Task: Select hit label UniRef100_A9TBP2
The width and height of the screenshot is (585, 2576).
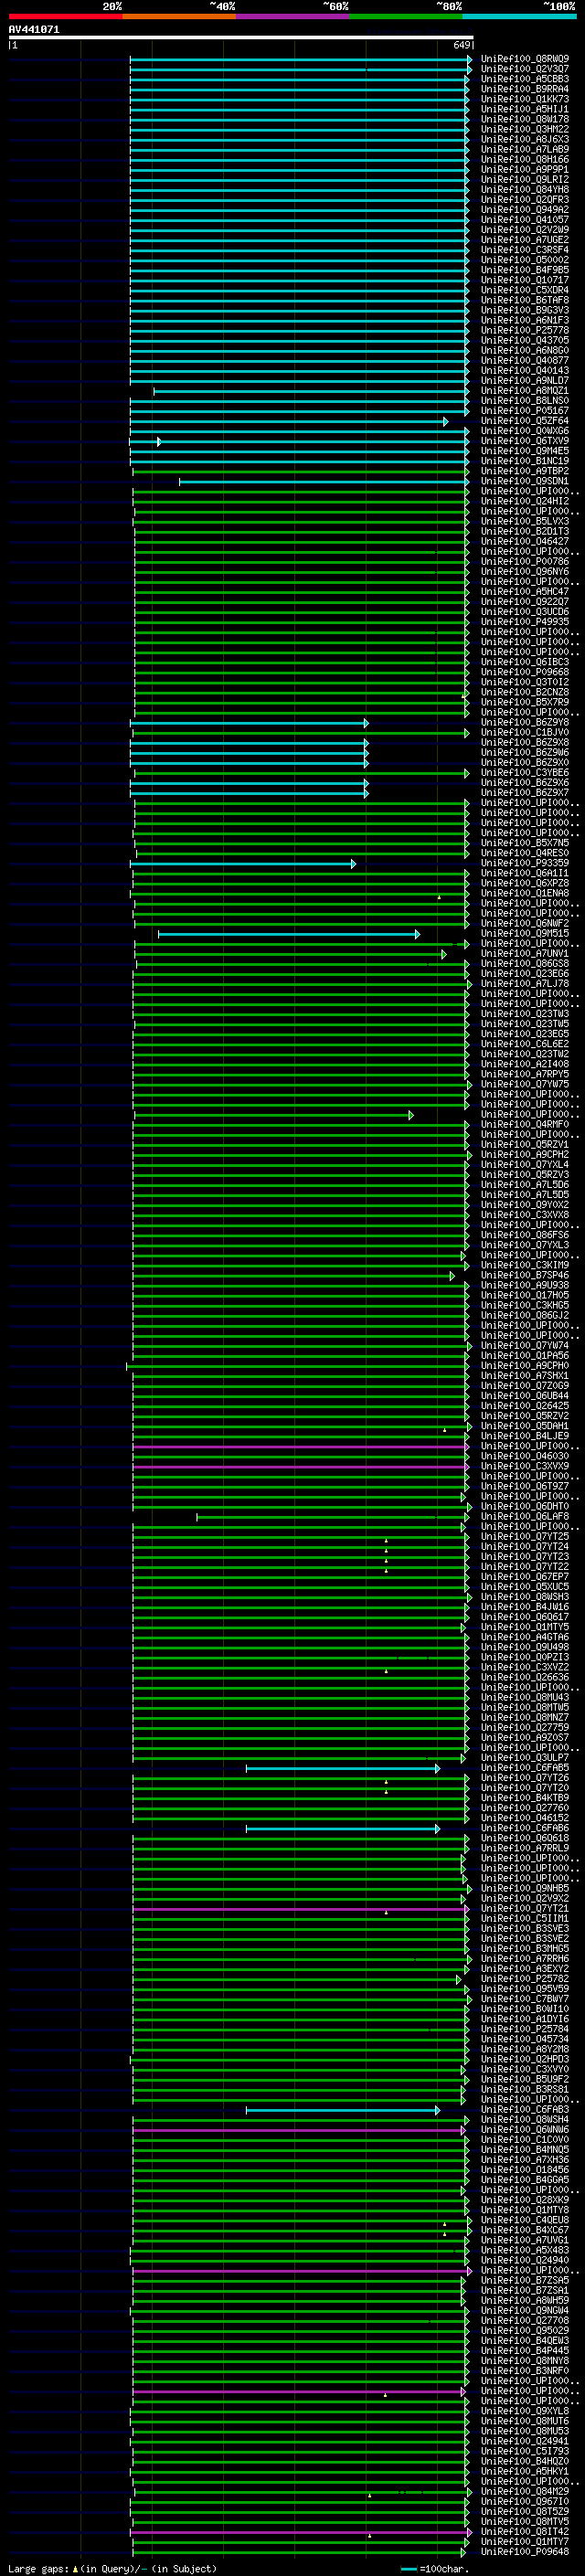Action: click(525, 471)
